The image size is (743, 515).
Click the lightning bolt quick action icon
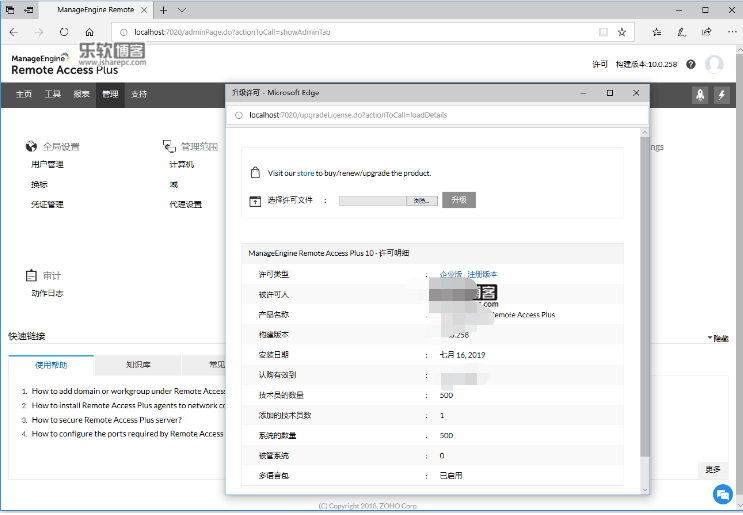[x=722, y=95]
